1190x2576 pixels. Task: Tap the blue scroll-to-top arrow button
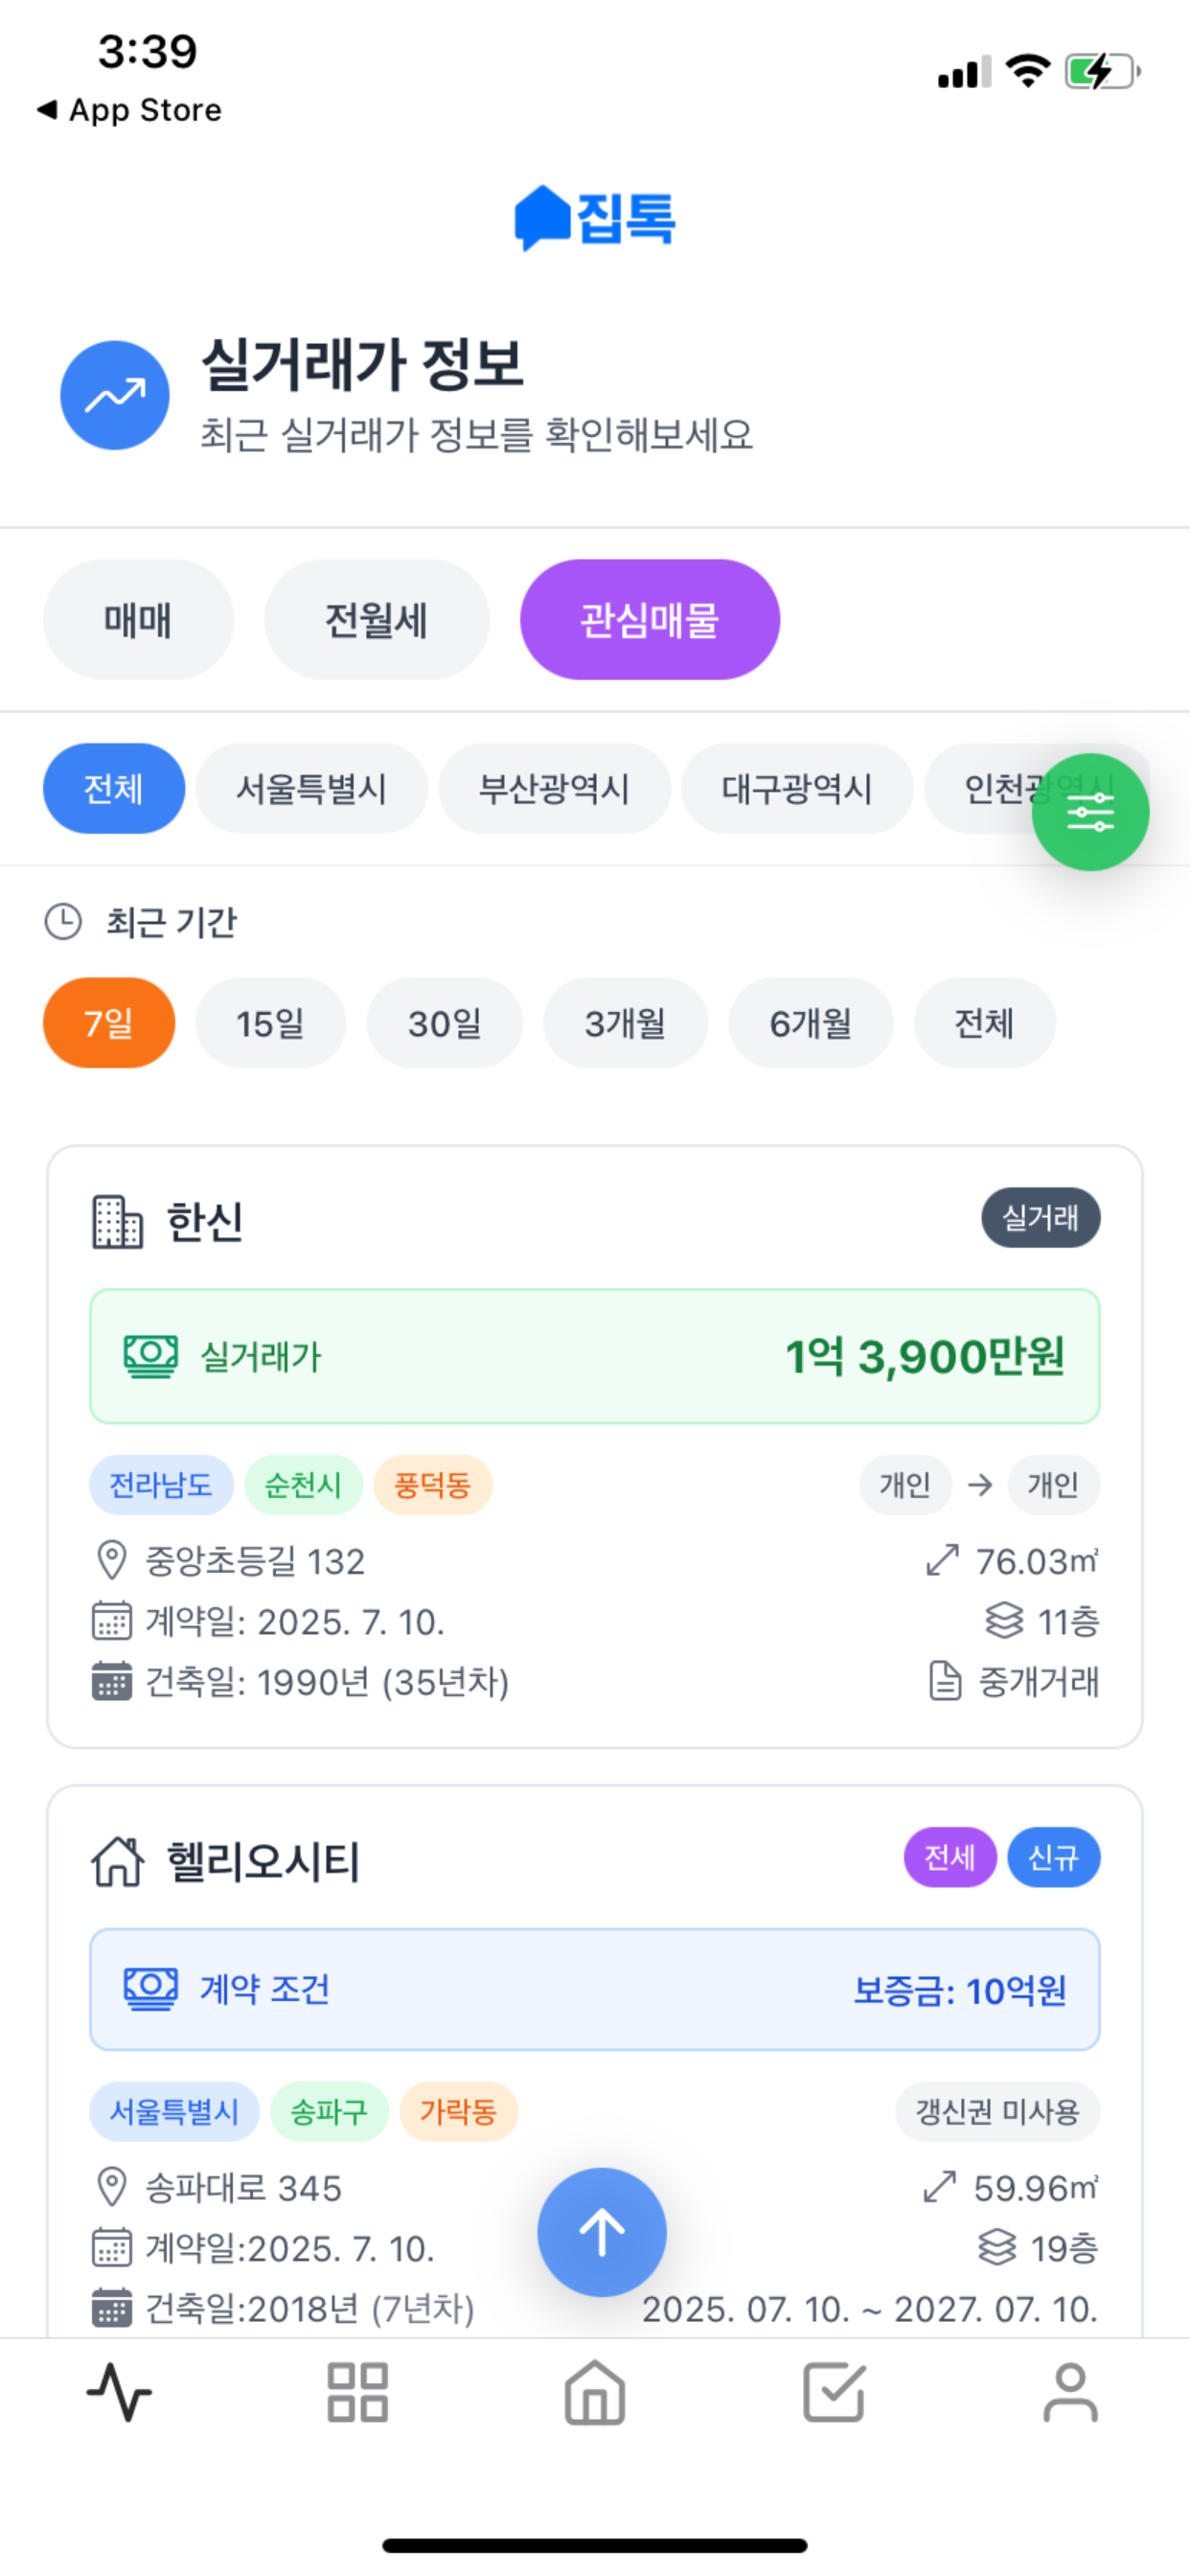click(601, 2231)
